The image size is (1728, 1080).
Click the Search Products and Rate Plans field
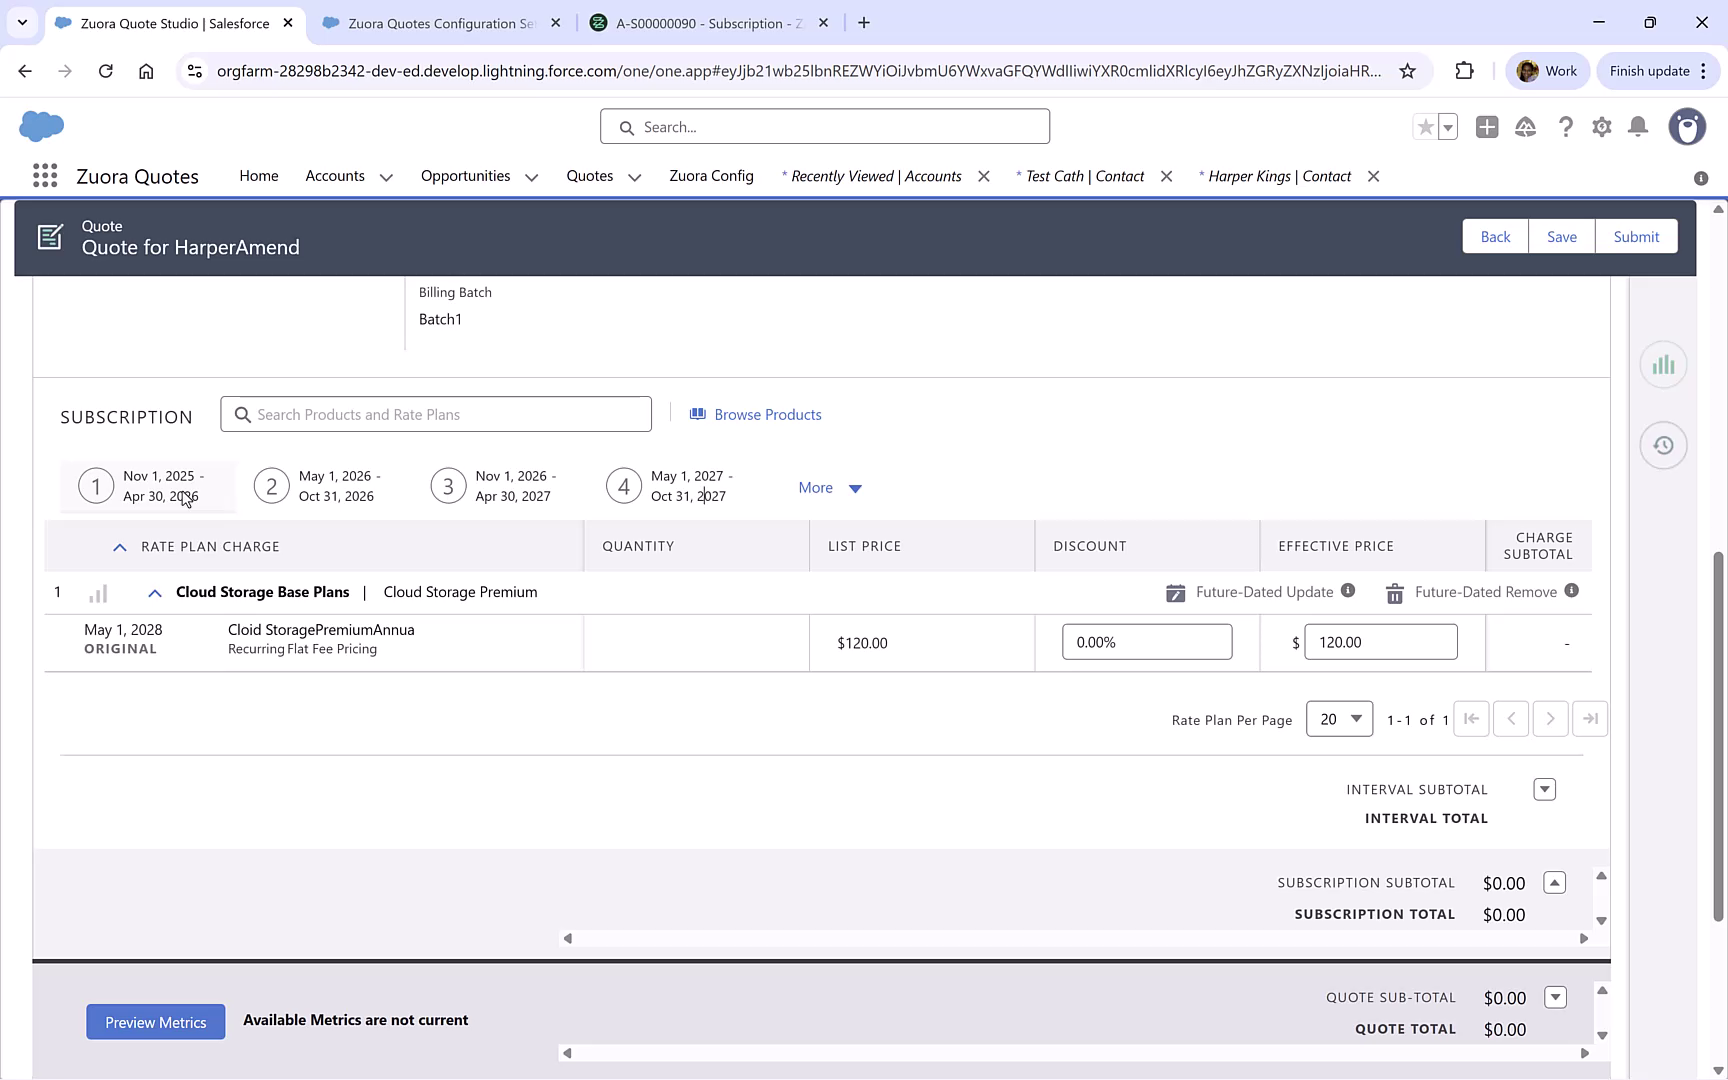pos(436,413)
